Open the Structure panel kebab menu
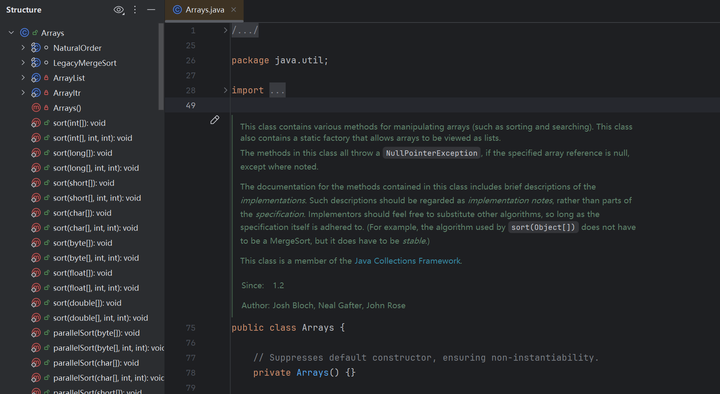Image resolution: width=720 pixels, height=394 pixels. (x=135, y=10)
